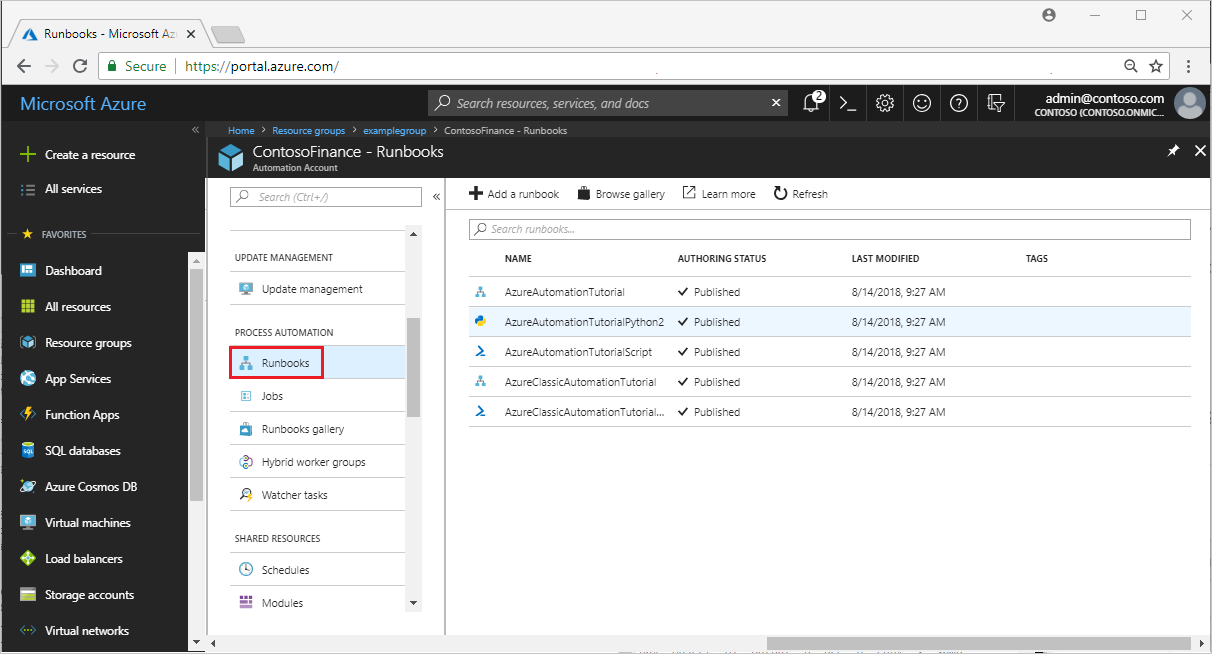Reload the page with browser refresh
Screen dimensions: 1212x654
tap(80, 66)
